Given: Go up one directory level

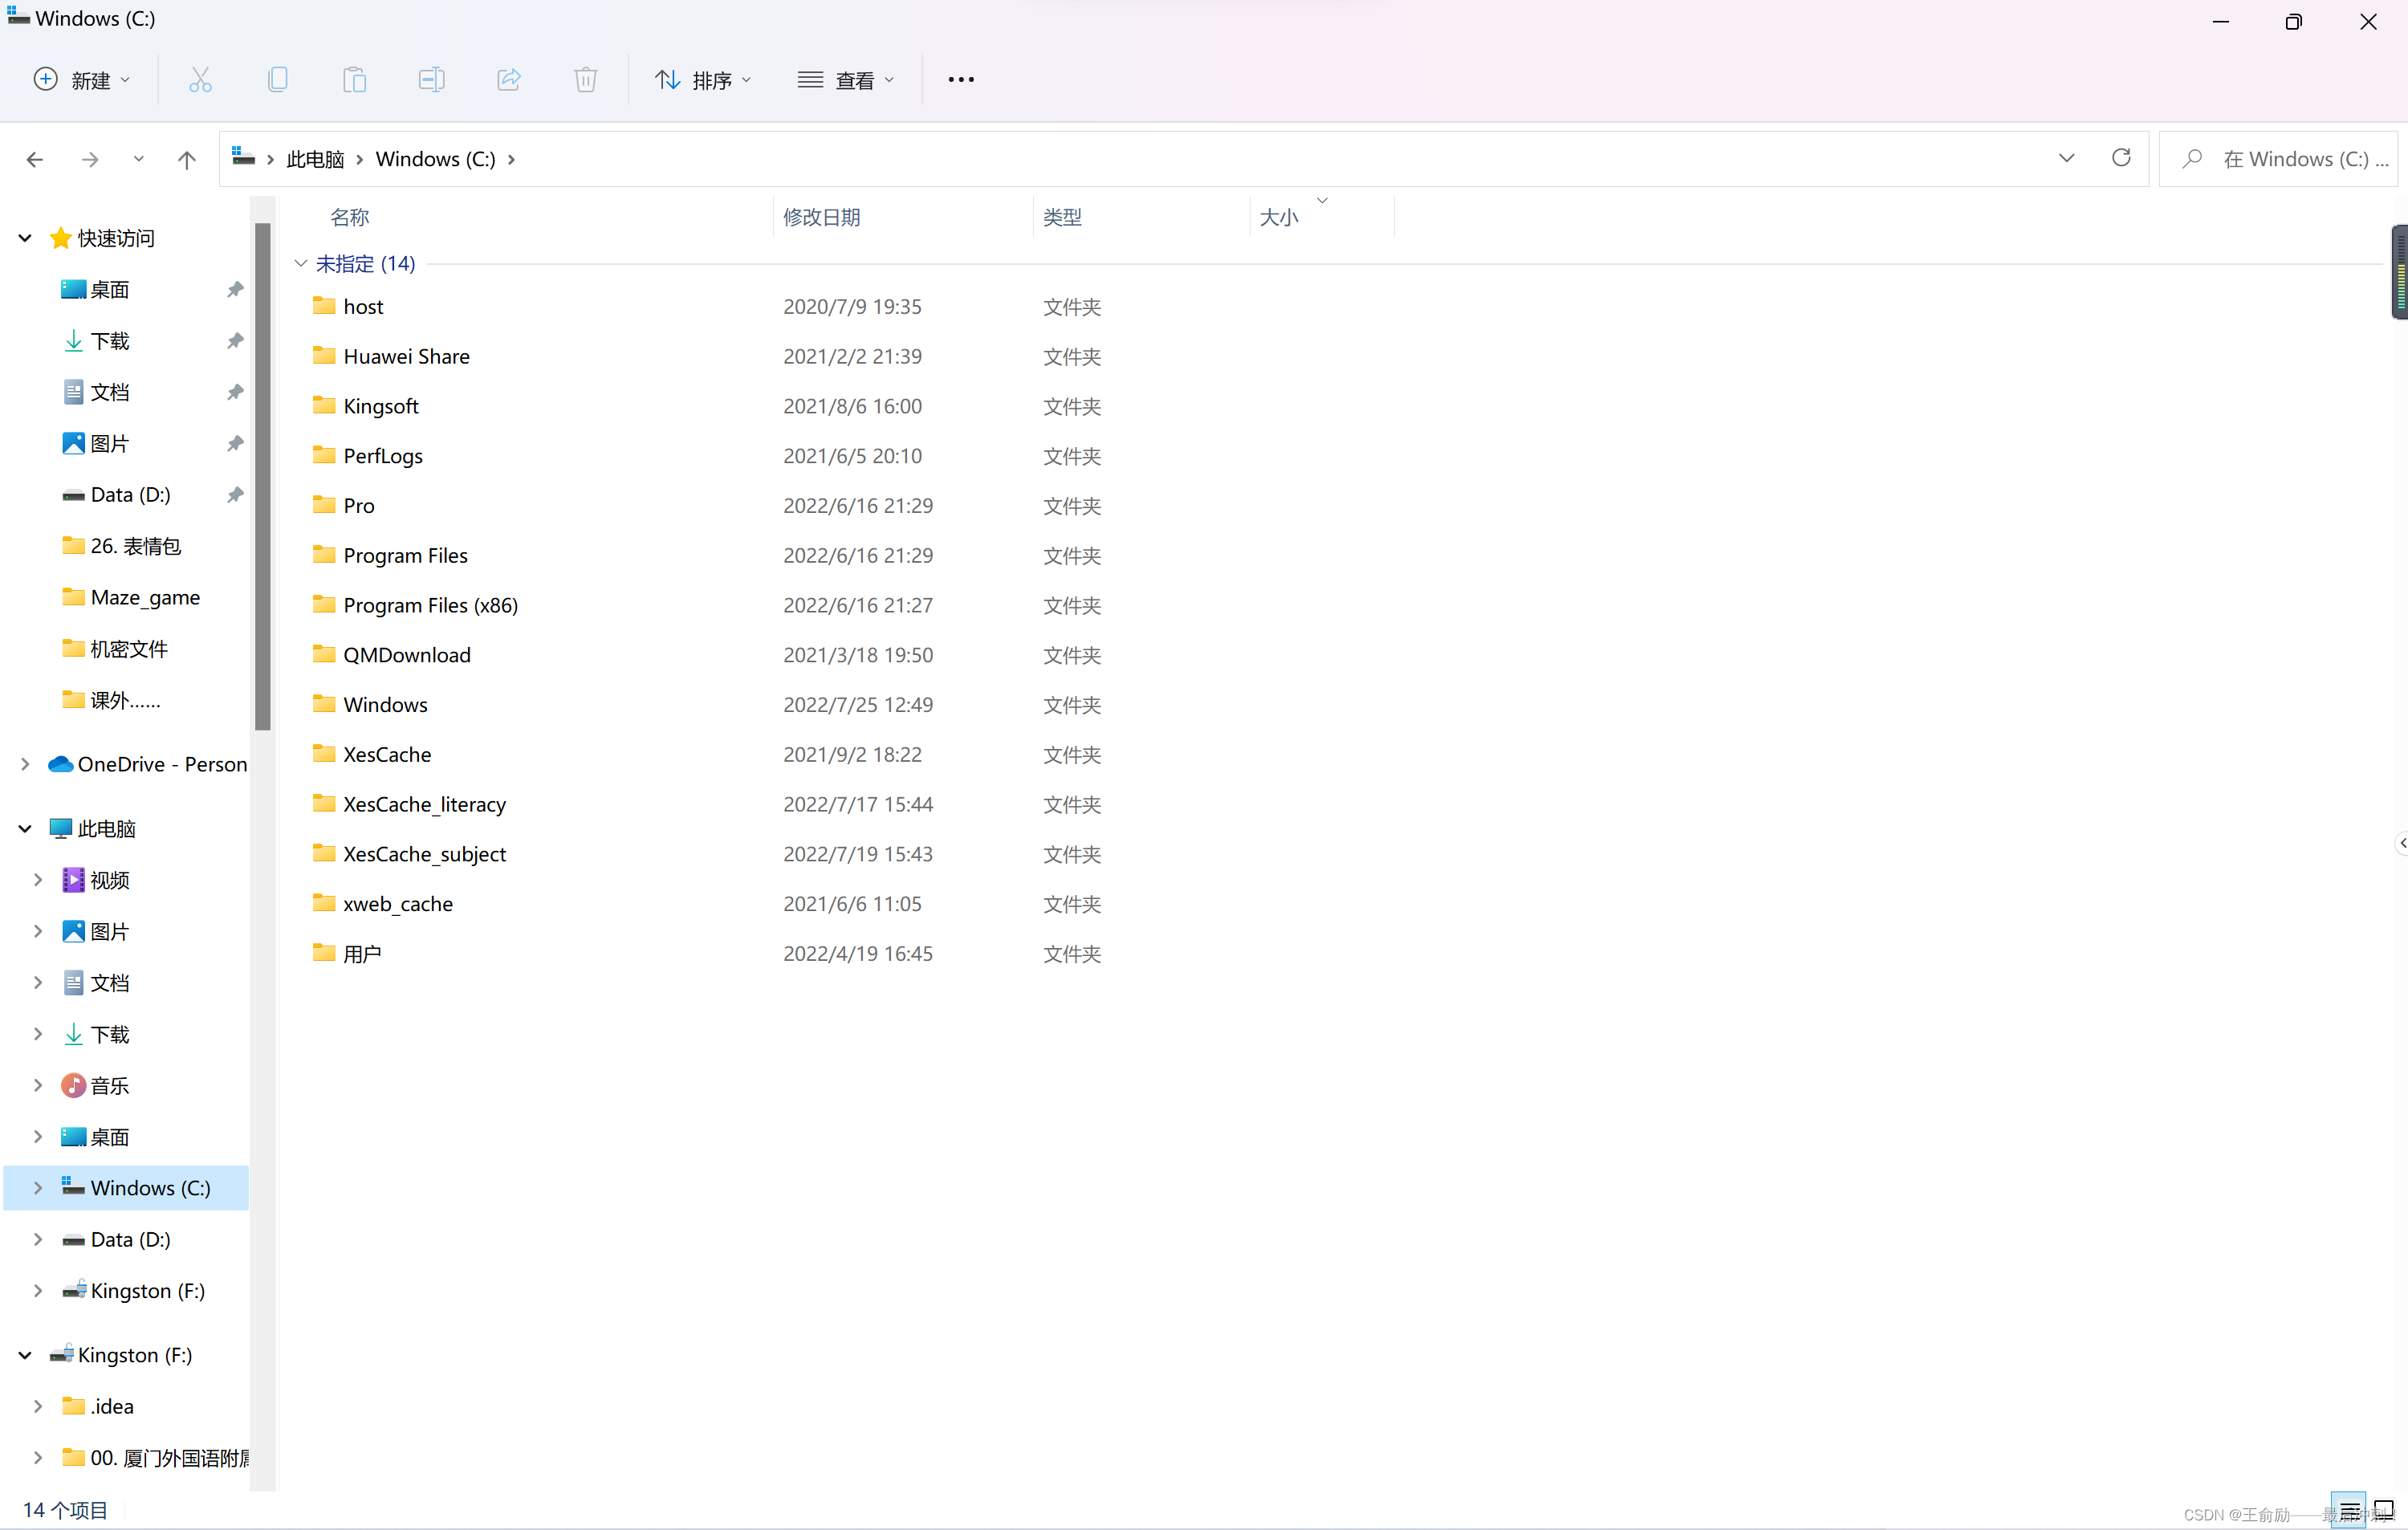Looking at the screenshot, I should [186, 159].
